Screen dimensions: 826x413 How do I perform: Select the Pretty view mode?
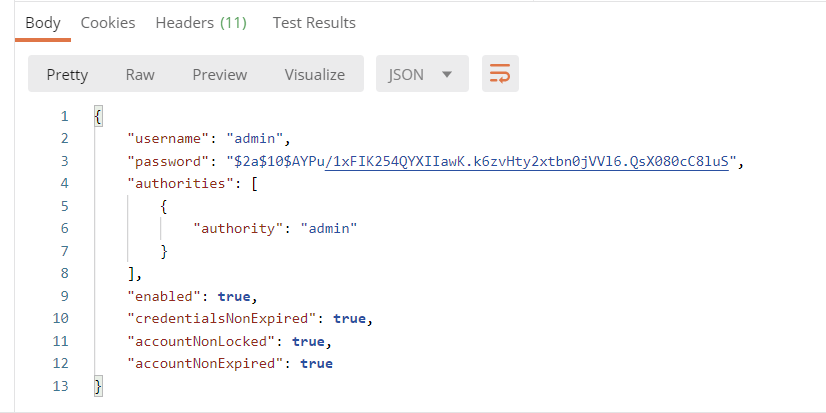[67, 75]
